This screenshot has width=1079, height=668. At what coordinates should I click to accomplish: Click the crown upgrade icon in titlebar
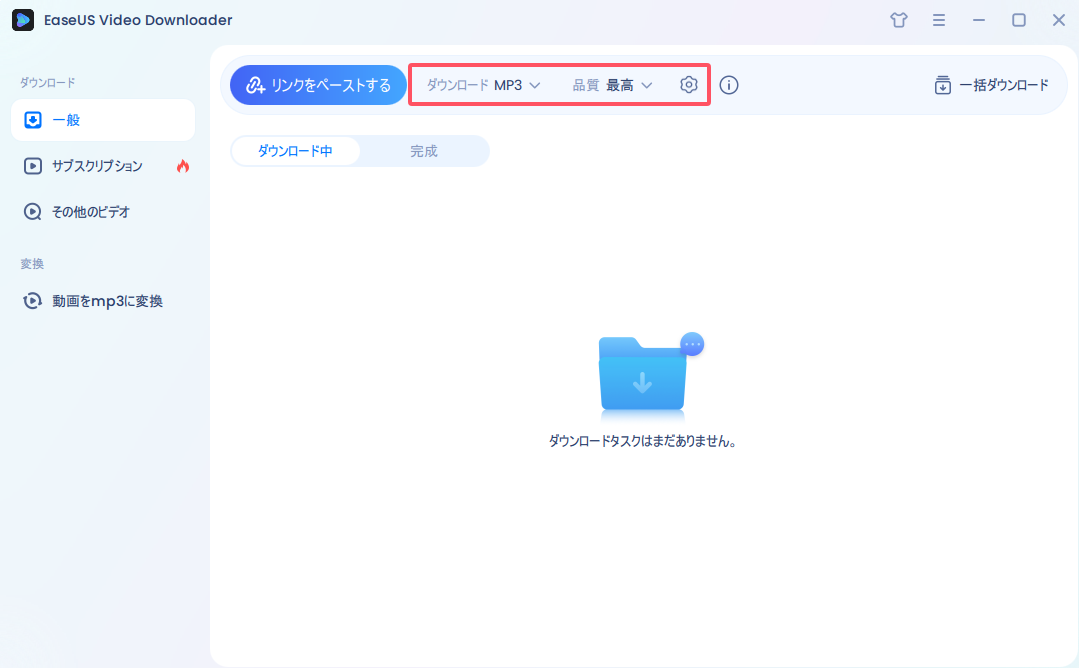tap(898, 19)
